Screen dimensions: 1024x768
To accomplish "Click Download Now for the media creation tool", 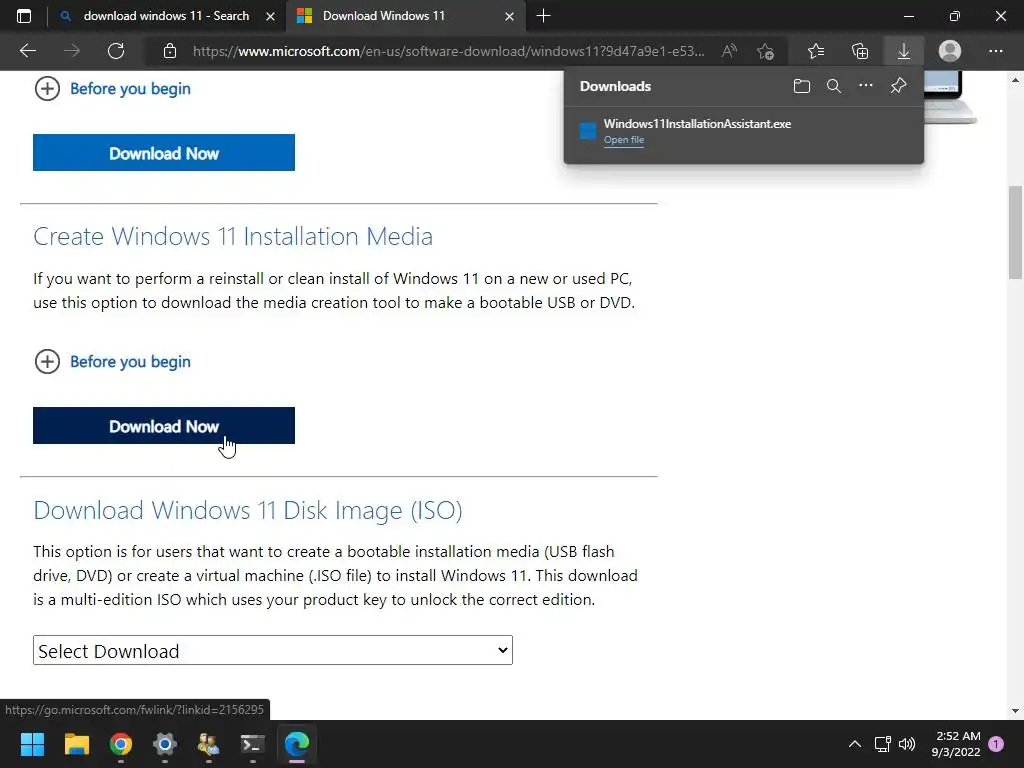I will click(164, 426).
